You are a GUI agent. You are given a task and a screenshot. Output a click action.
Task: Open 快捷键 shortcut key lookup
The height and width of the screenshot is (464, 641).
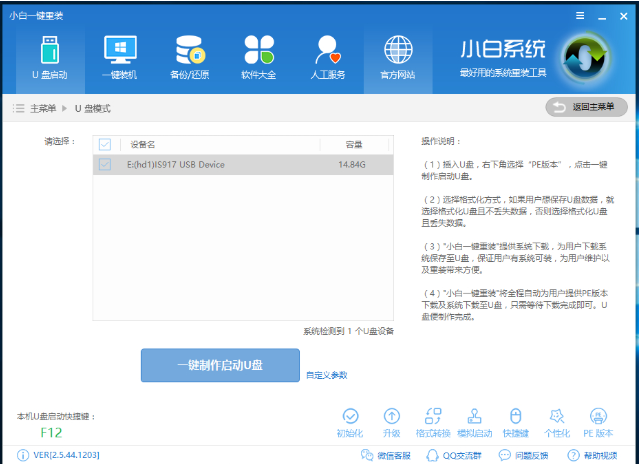(516, 422)
